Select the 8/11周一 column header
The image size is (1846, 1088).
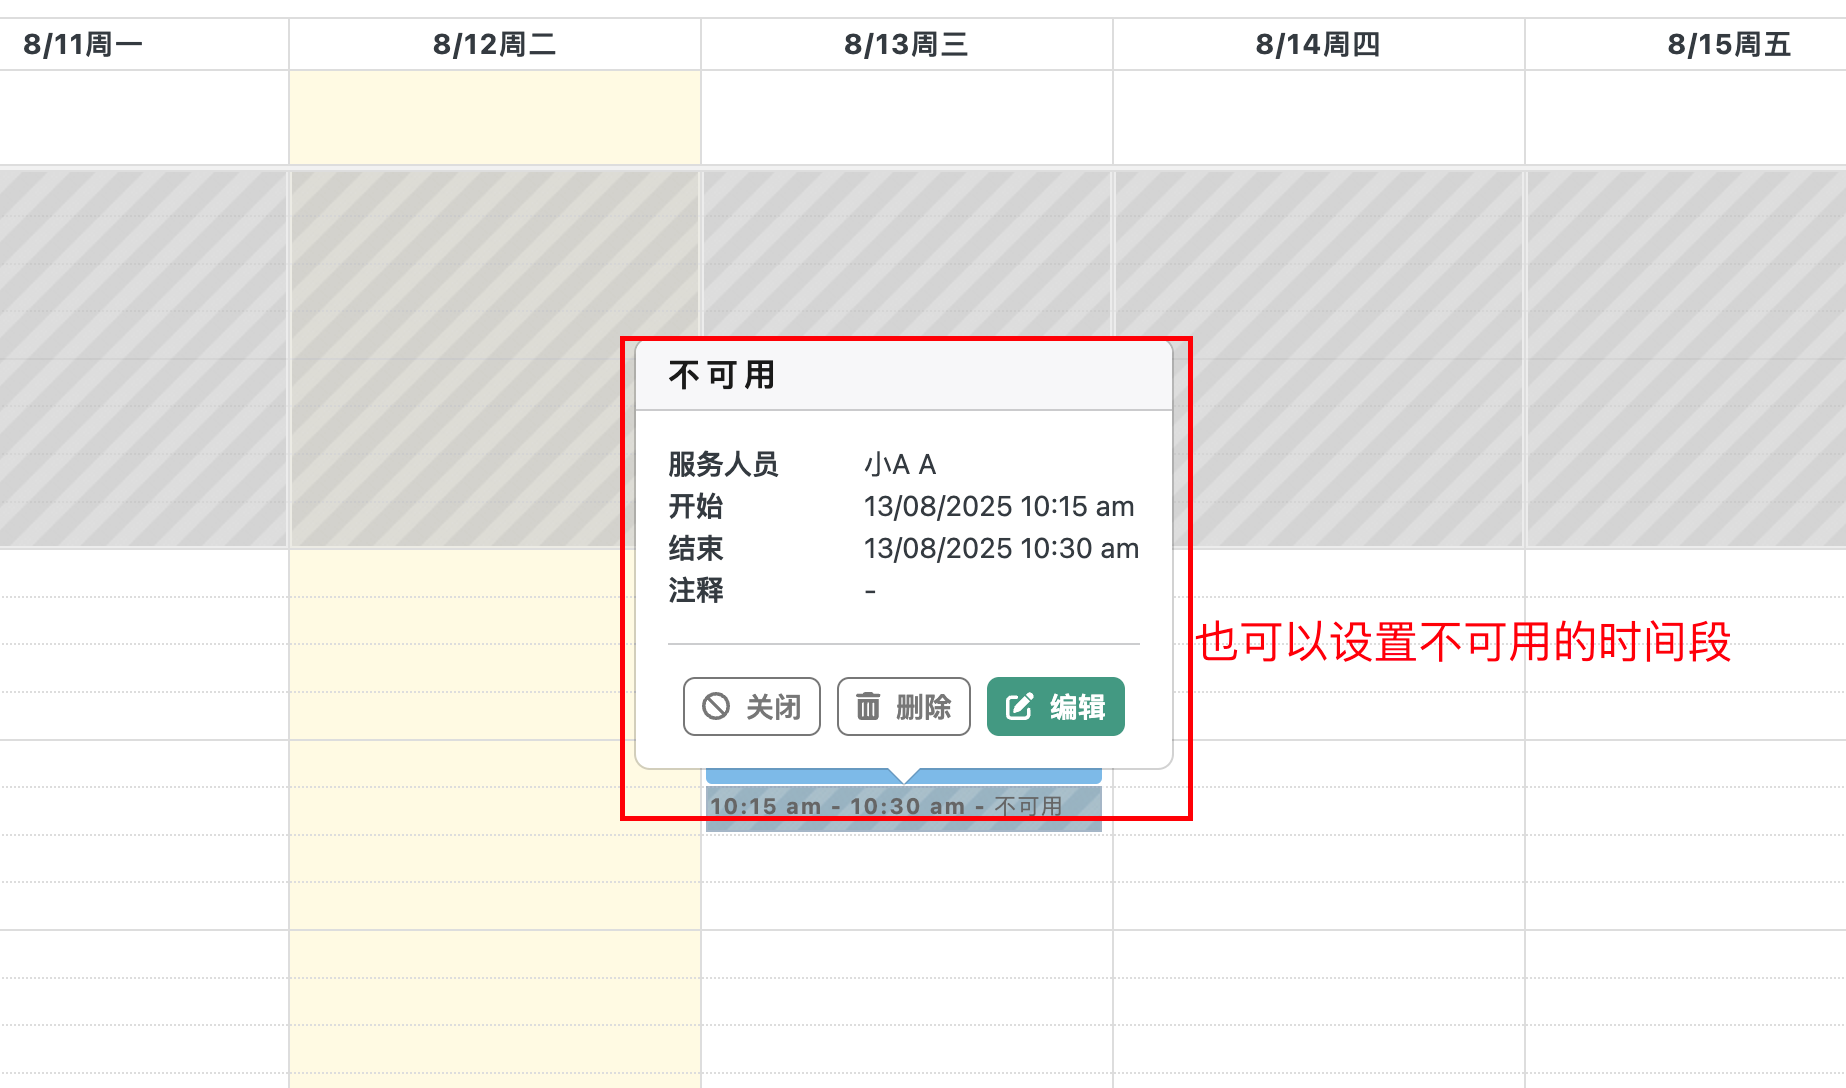click(83, 45)
